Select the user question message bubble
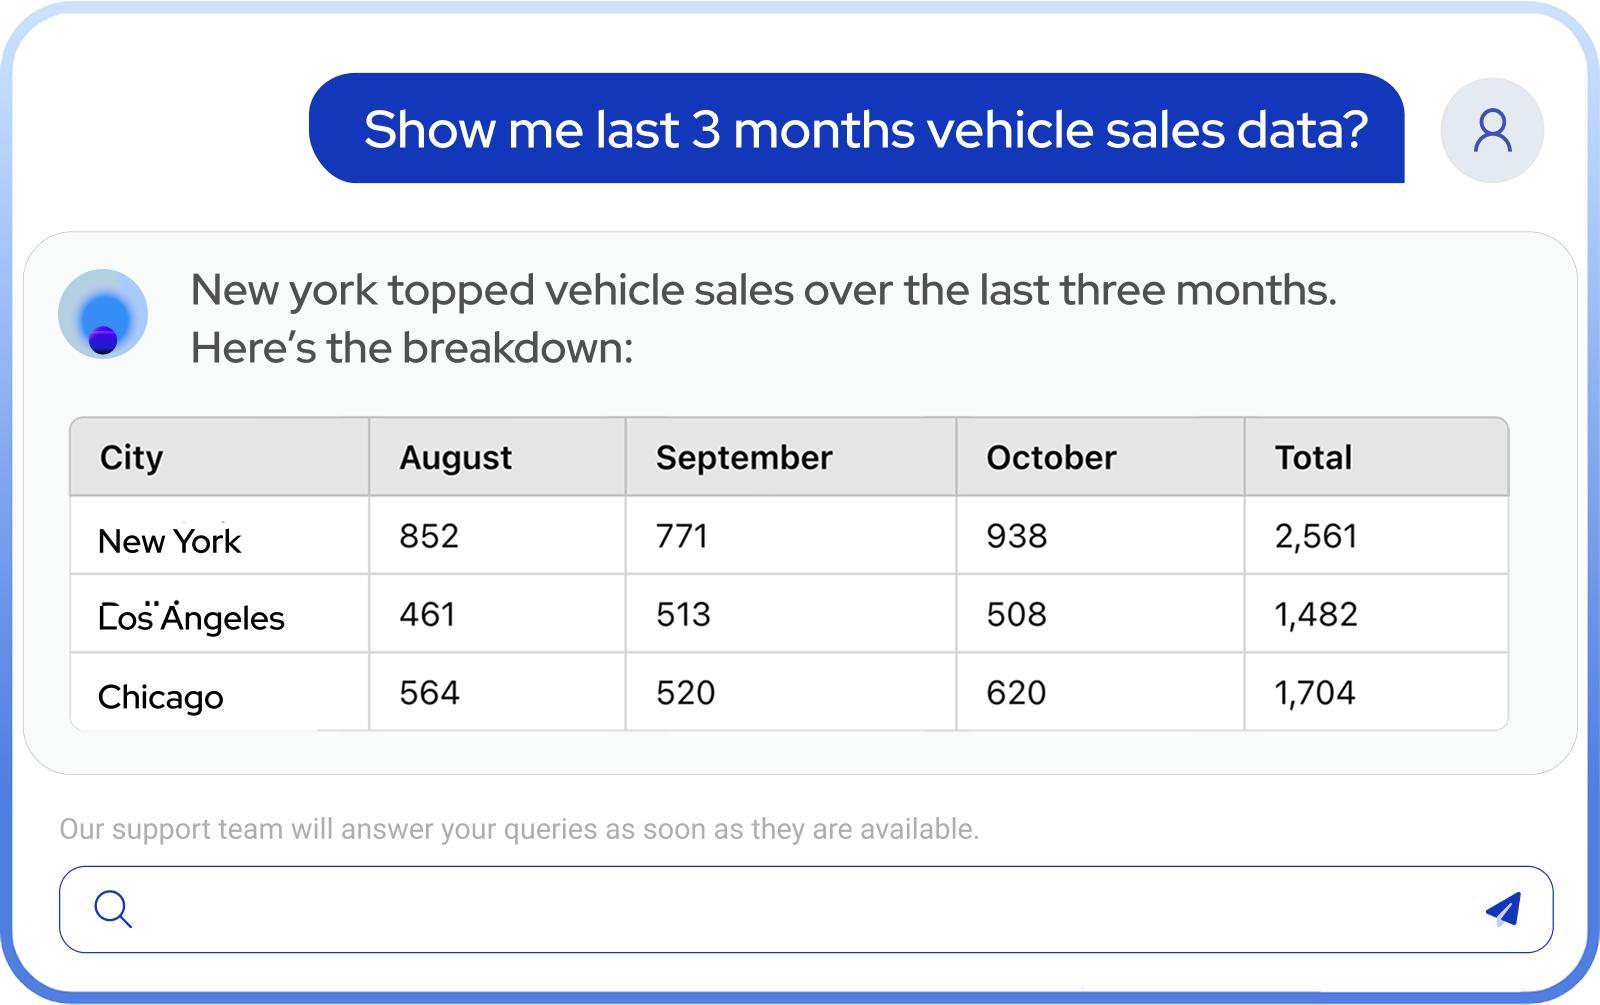Screen dimensions: 1600x1005 pyautogui.click(x=856, y=129)
